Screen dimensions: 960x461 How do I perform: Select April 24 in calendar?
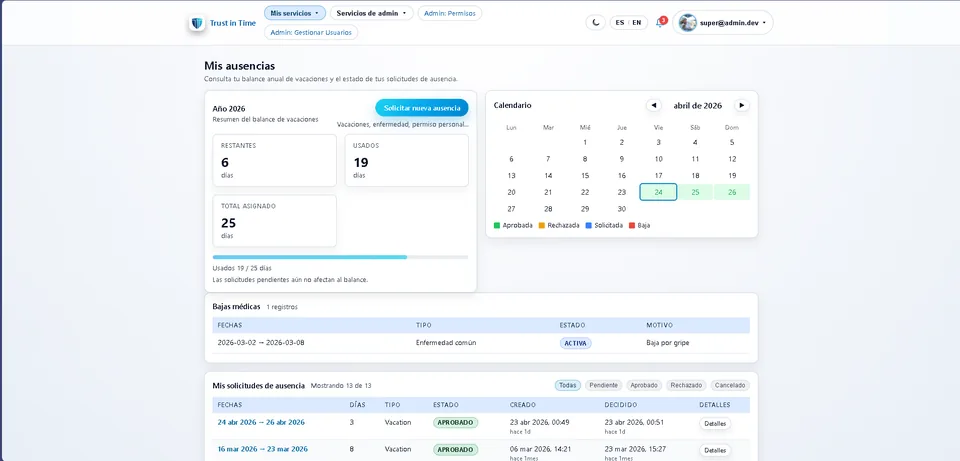tap(658, 192)
